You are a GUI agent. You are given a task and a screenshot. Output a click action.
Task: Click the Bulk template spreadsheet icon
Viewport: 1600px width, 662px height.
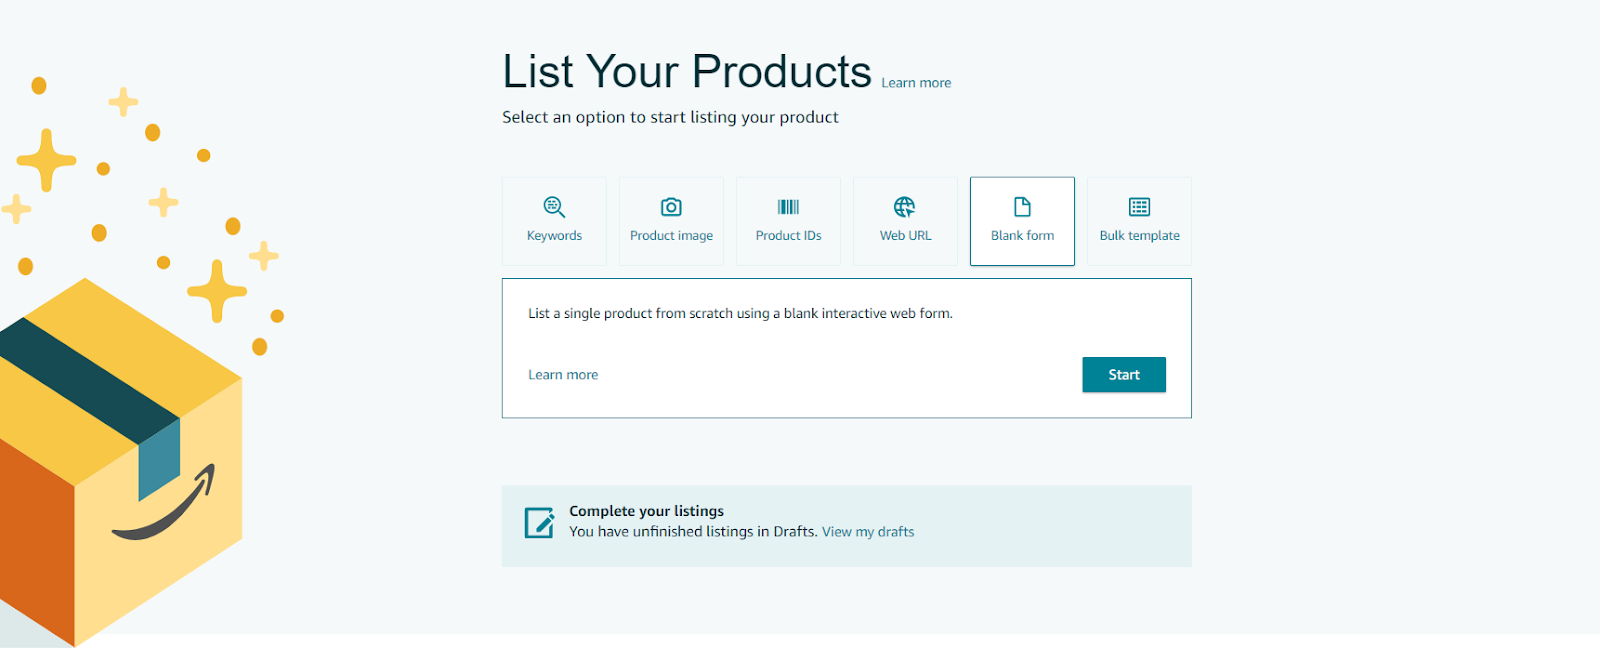tap(1138, 207)
